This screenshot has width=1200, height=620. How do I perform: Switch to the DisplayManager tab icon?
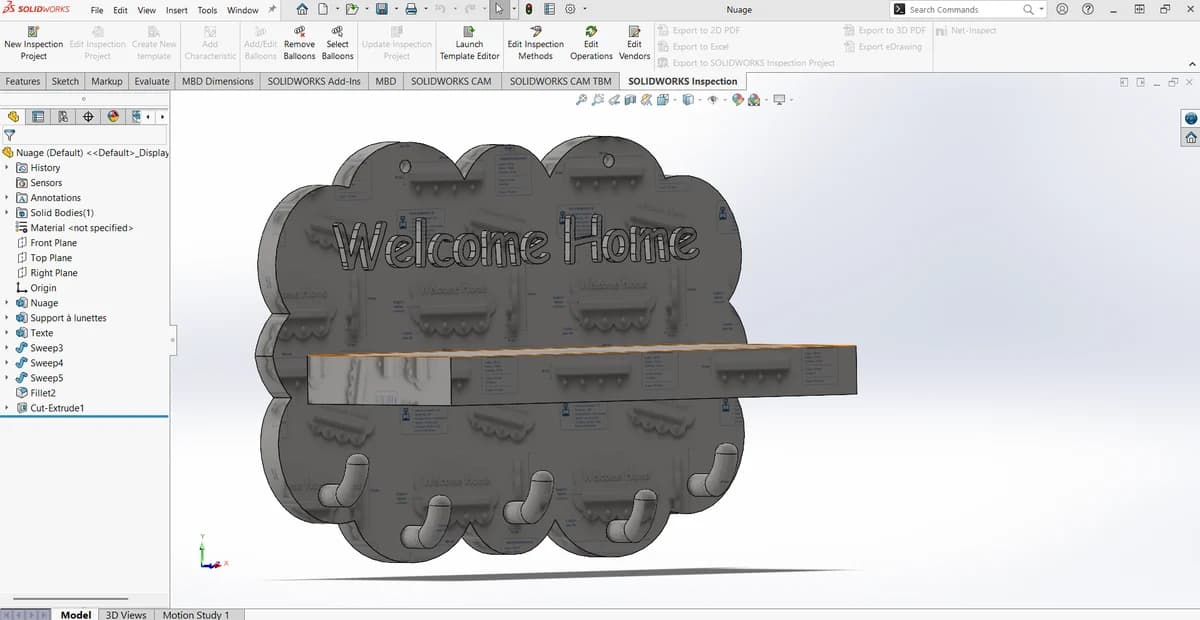tap(113, 116)
